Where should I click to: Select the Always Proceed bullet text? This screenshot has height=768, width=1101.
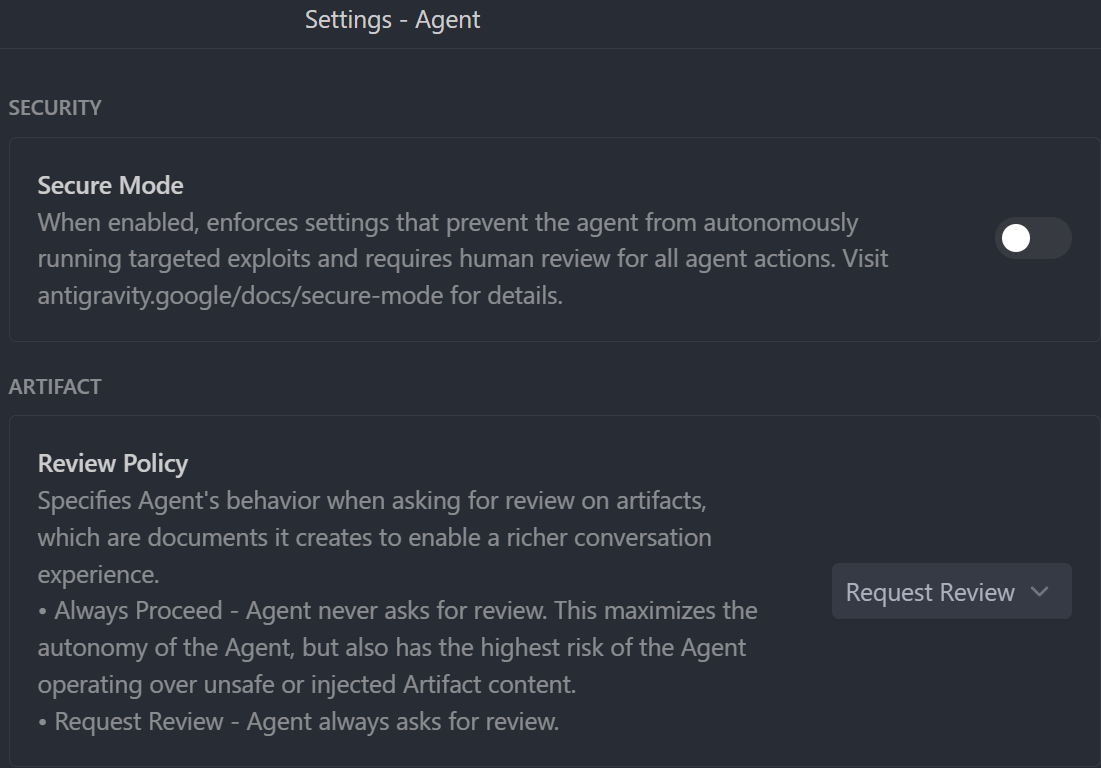pyautogui.click(x=396, y=610)
